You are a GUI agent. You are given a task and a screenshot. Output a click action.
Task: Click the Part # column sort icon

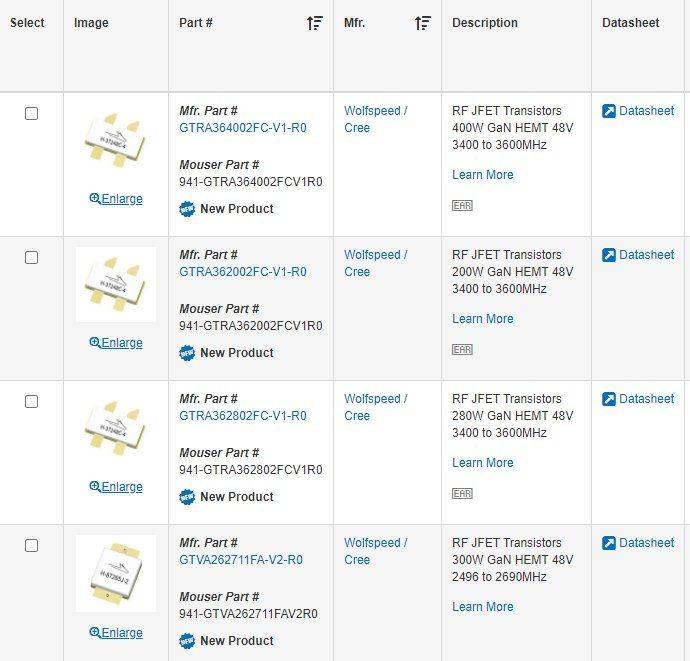tap(315, 23)
